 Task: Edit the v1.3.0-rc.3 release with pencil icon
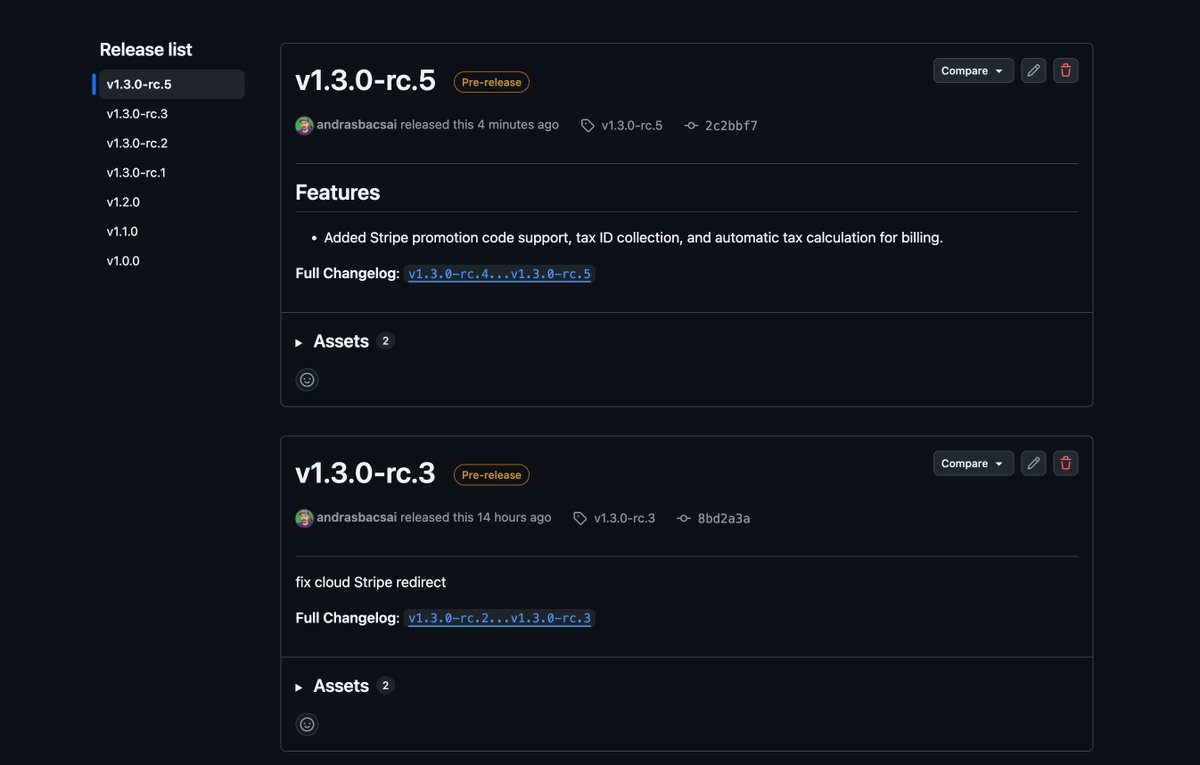coord(1034,463)
